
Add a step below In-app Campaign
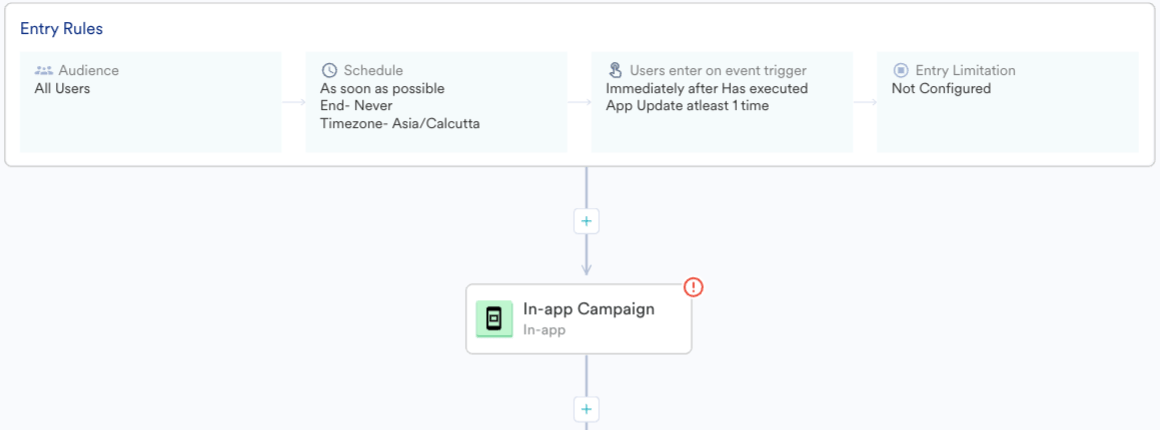586,409
